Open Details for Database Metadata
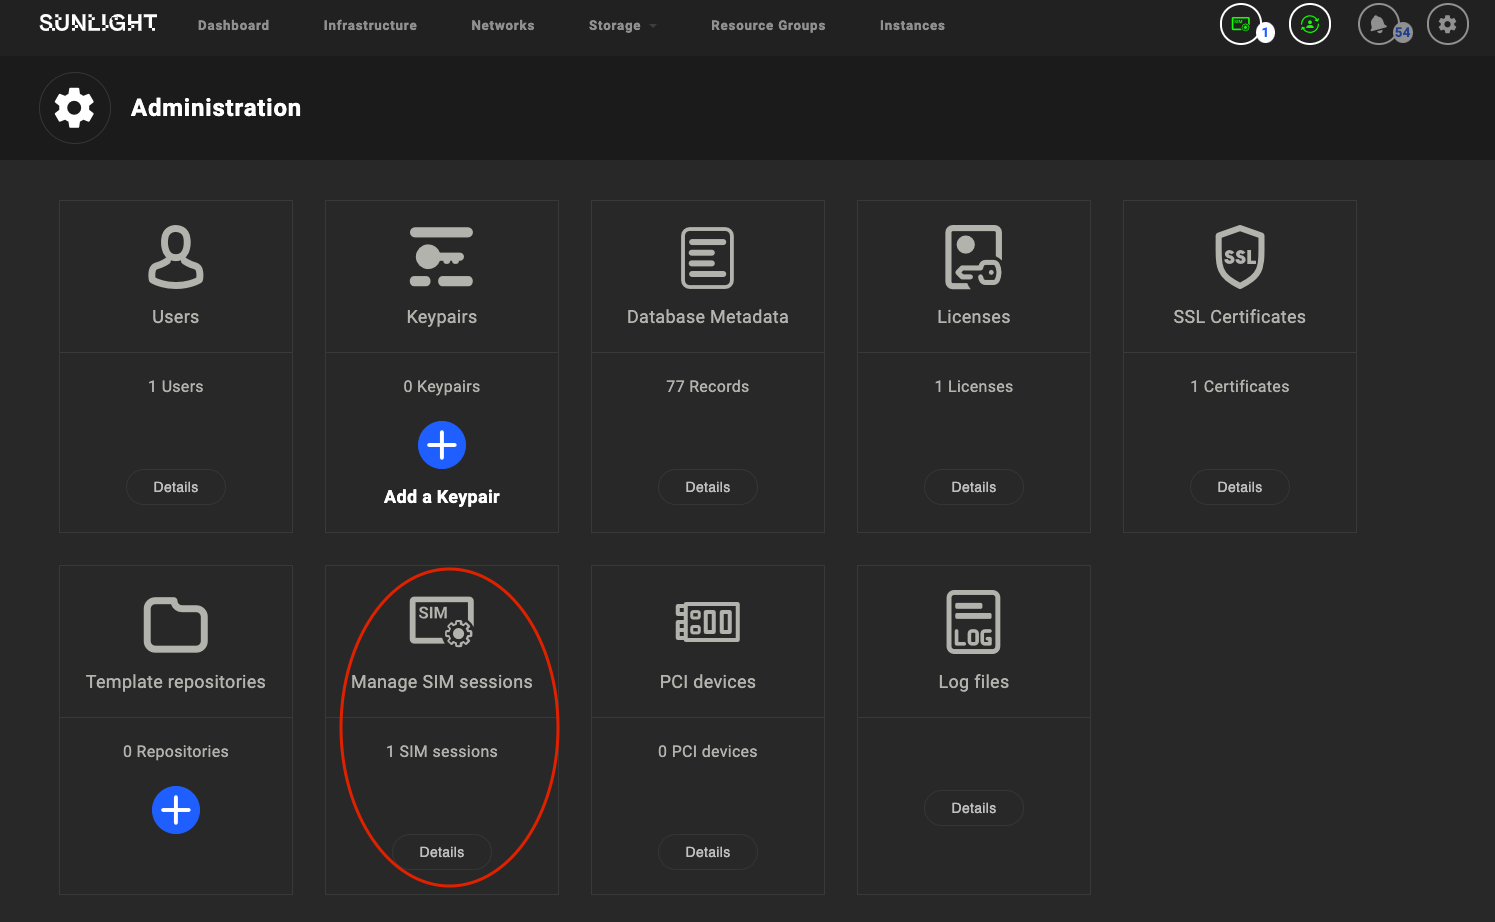The height and width of the screenshot is (922, 1495). pyautogui.click(x=708, y=487)
